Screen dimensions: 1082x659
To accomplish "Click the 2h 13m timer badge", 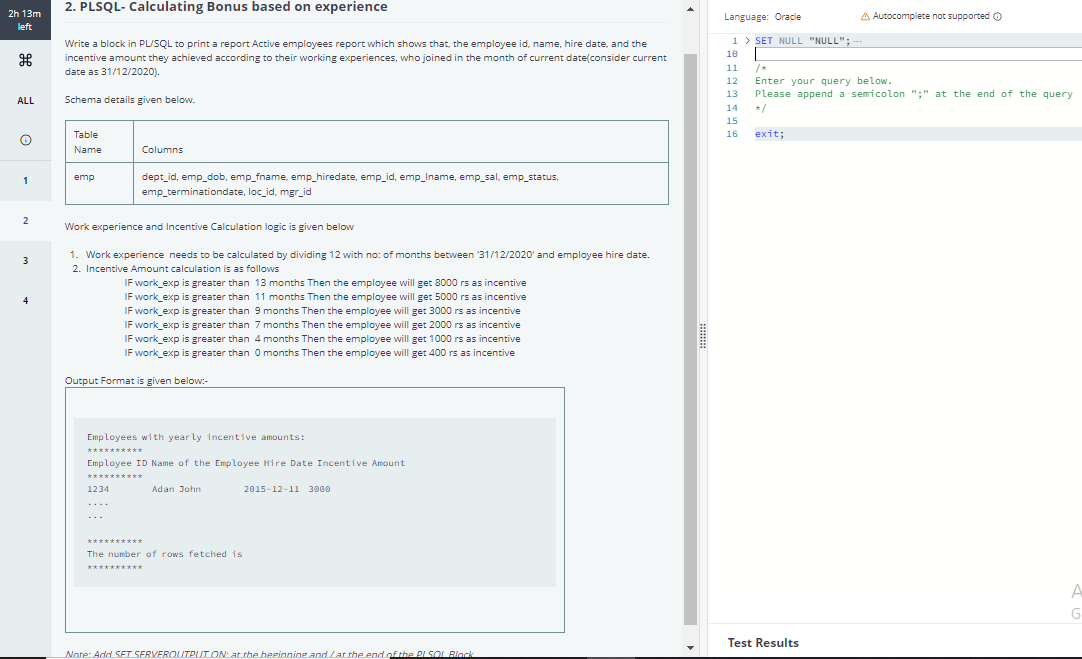I will [x=25, y=17].
